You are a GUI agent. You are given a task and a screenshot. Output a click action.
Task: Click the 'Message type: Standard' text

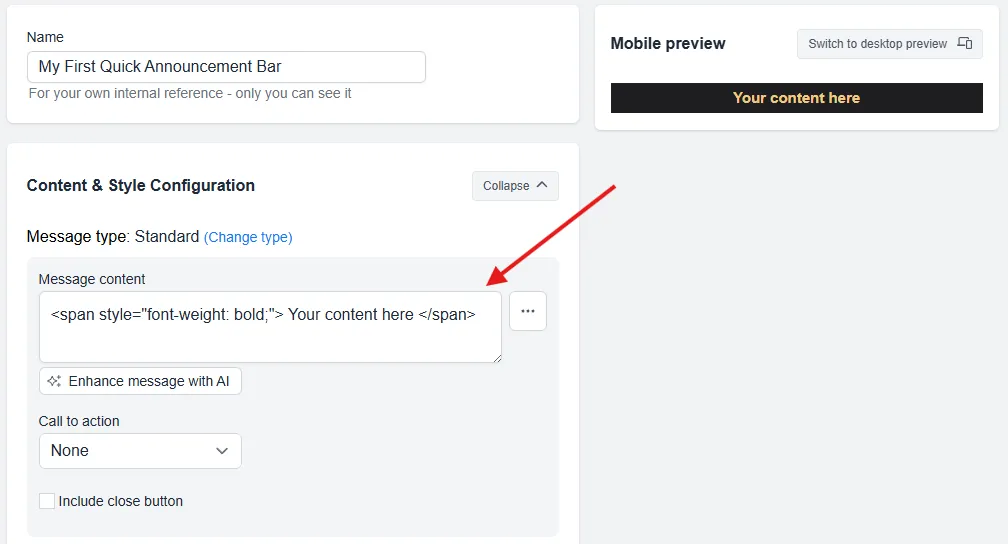click(x=112, y=237)
